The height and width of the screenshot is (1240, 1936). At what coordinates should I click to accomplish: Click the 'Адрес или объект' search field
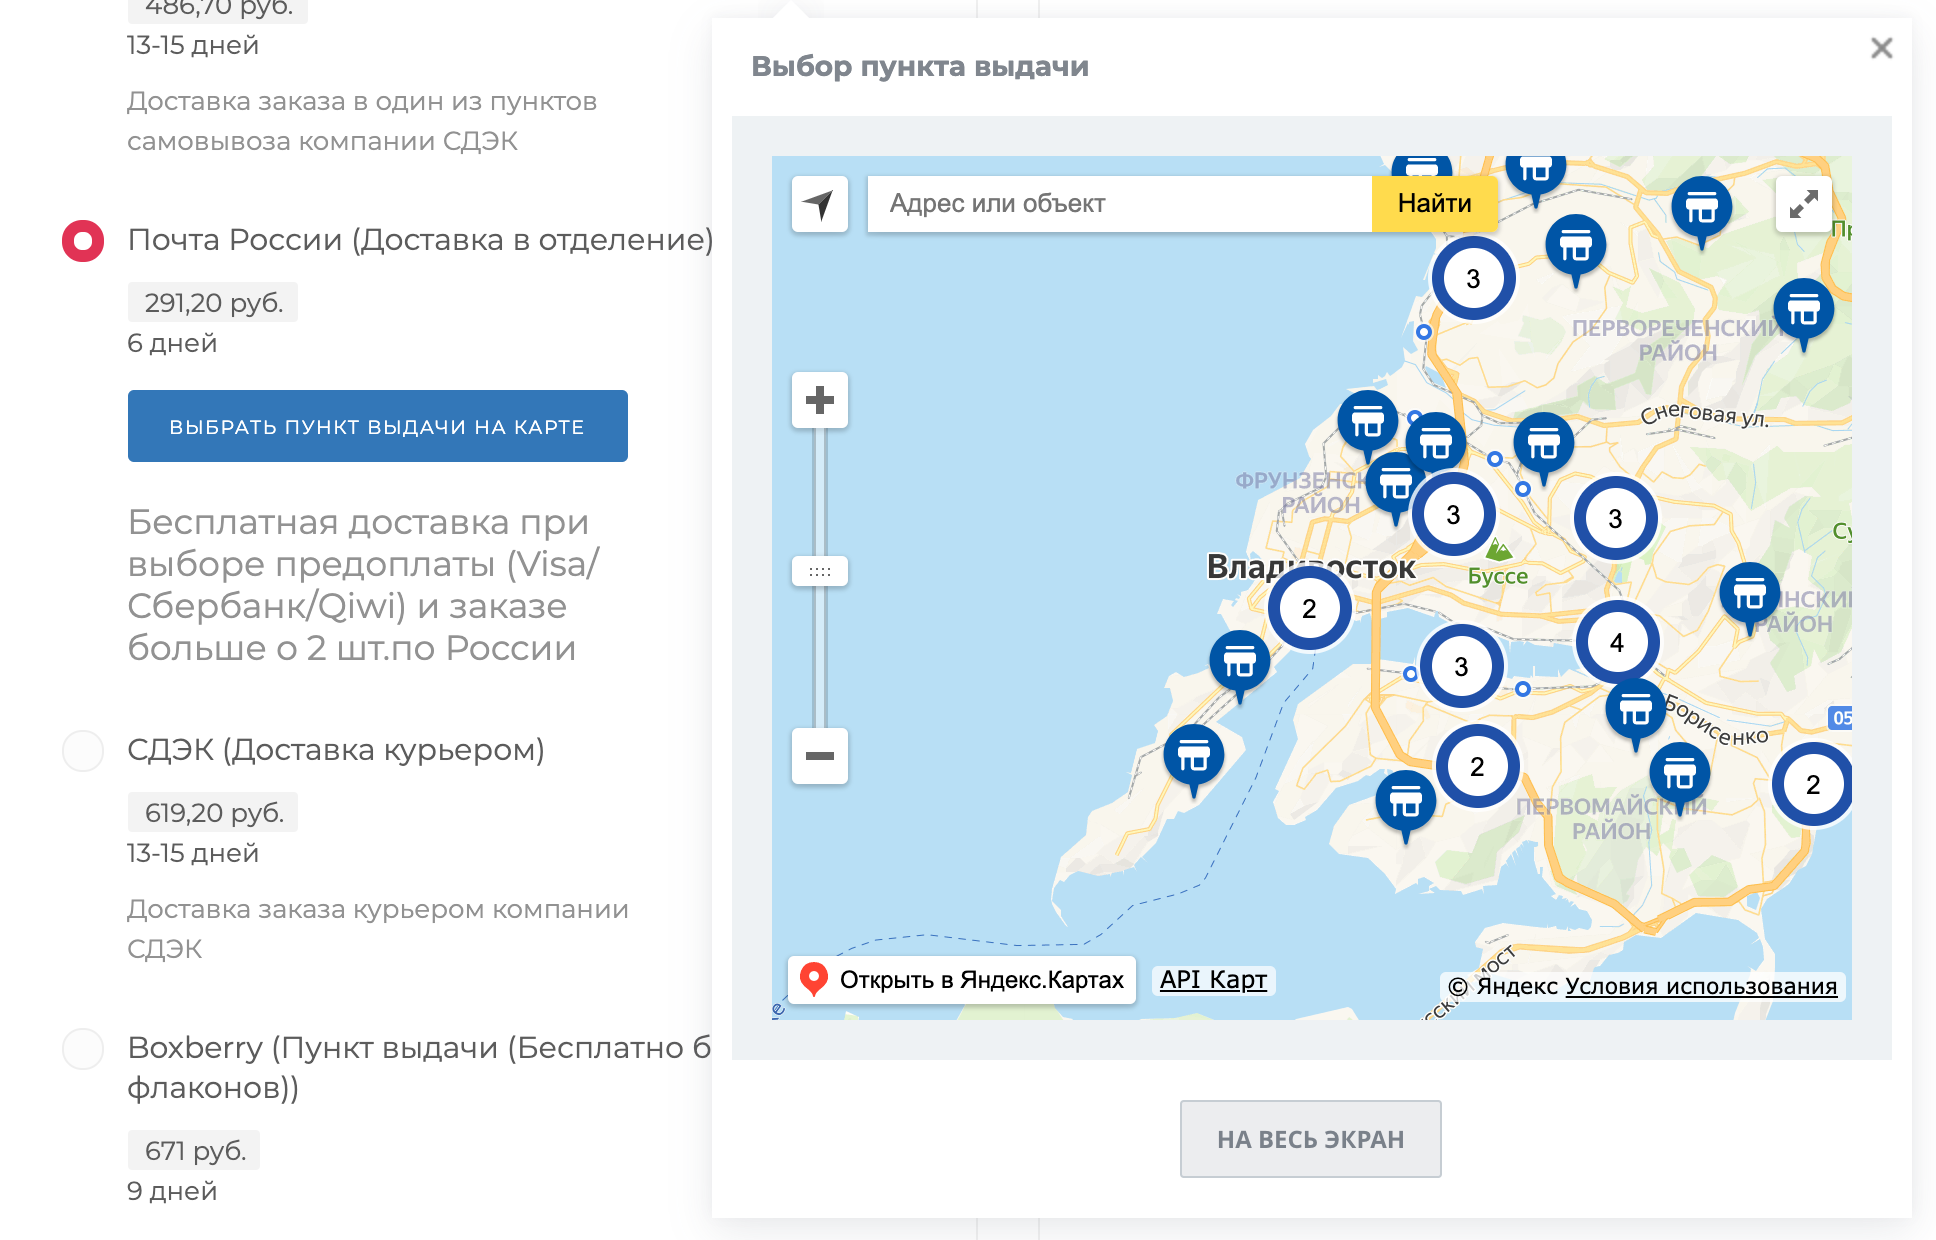pos(1120,204)
